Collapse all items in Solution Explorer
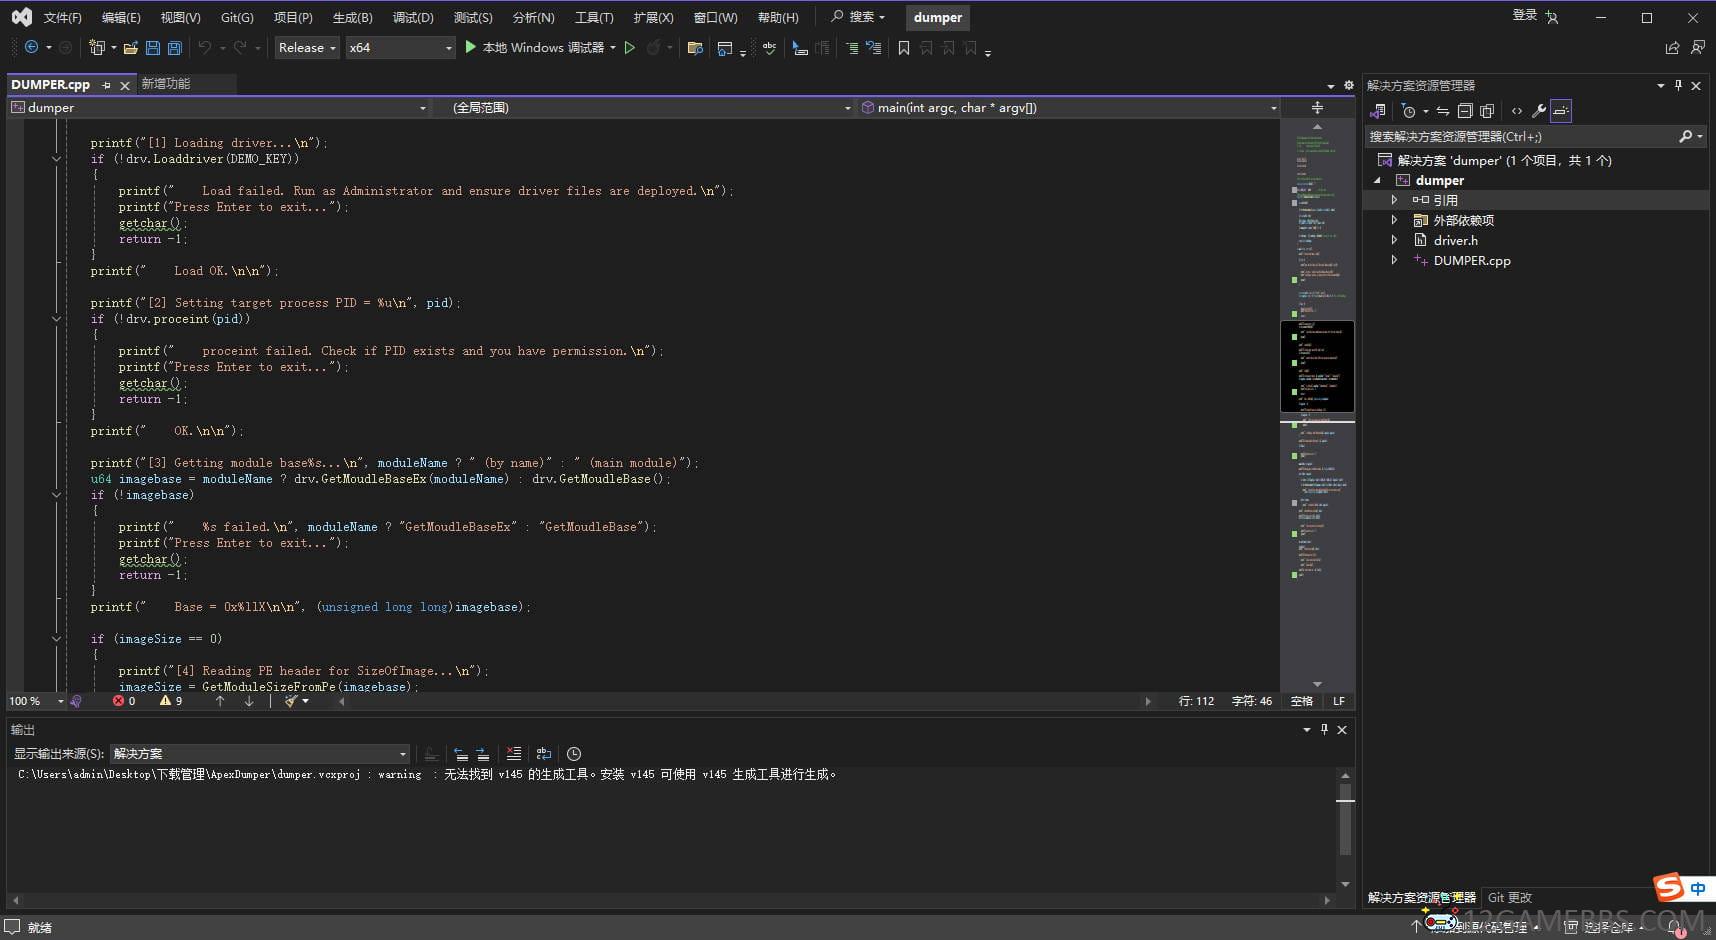The width and height of the screenshot is (1716, 940). (x=1465, y=111)
